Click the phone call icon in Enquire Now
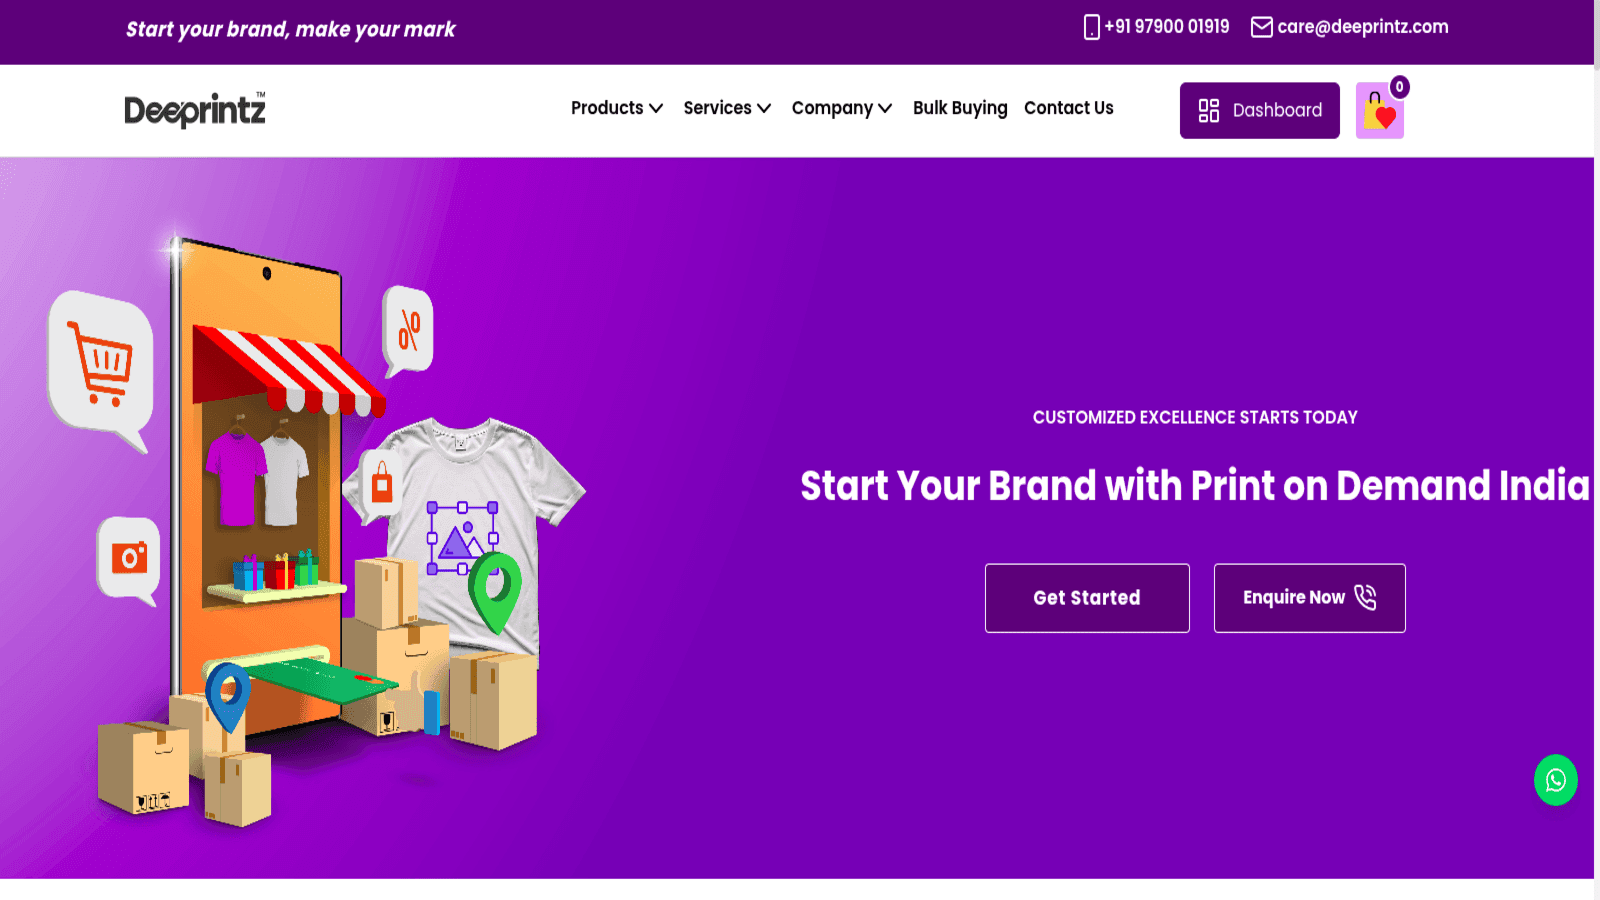 pos(1365,597)
